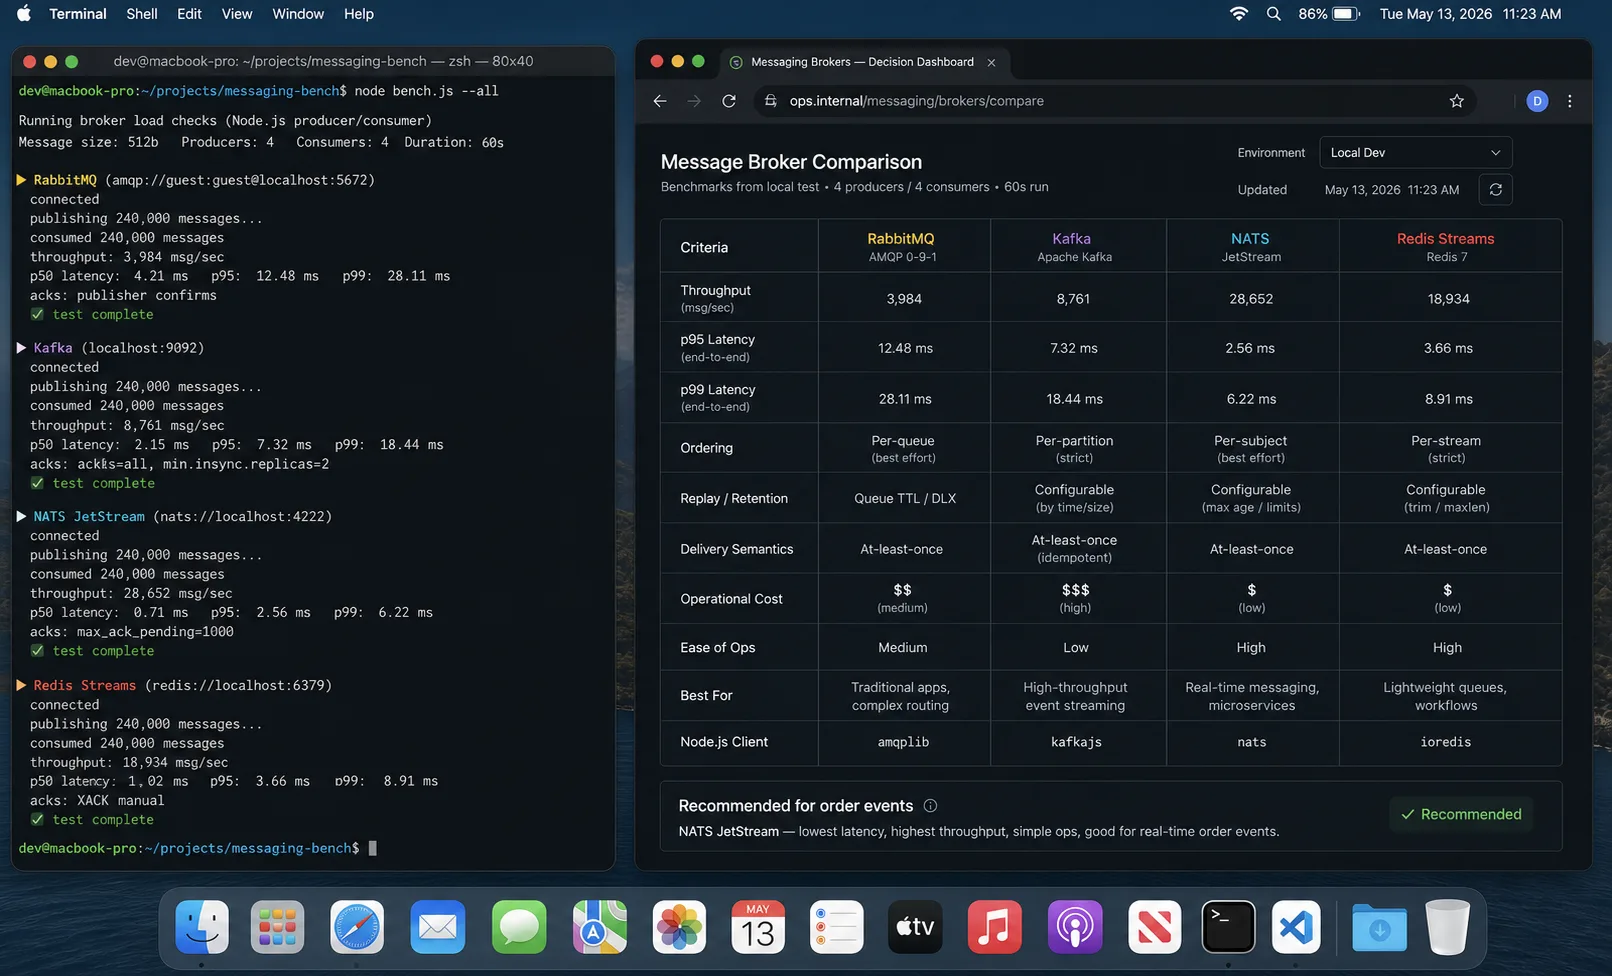Open Reminders from the dock

836,926
